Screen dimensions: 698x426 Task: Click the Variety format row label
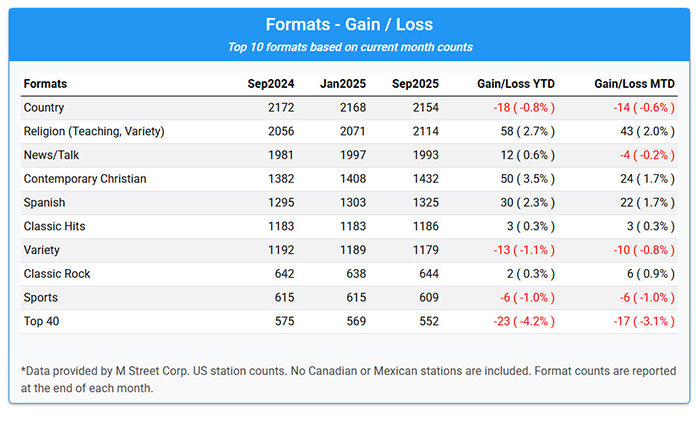click(43, 251)
